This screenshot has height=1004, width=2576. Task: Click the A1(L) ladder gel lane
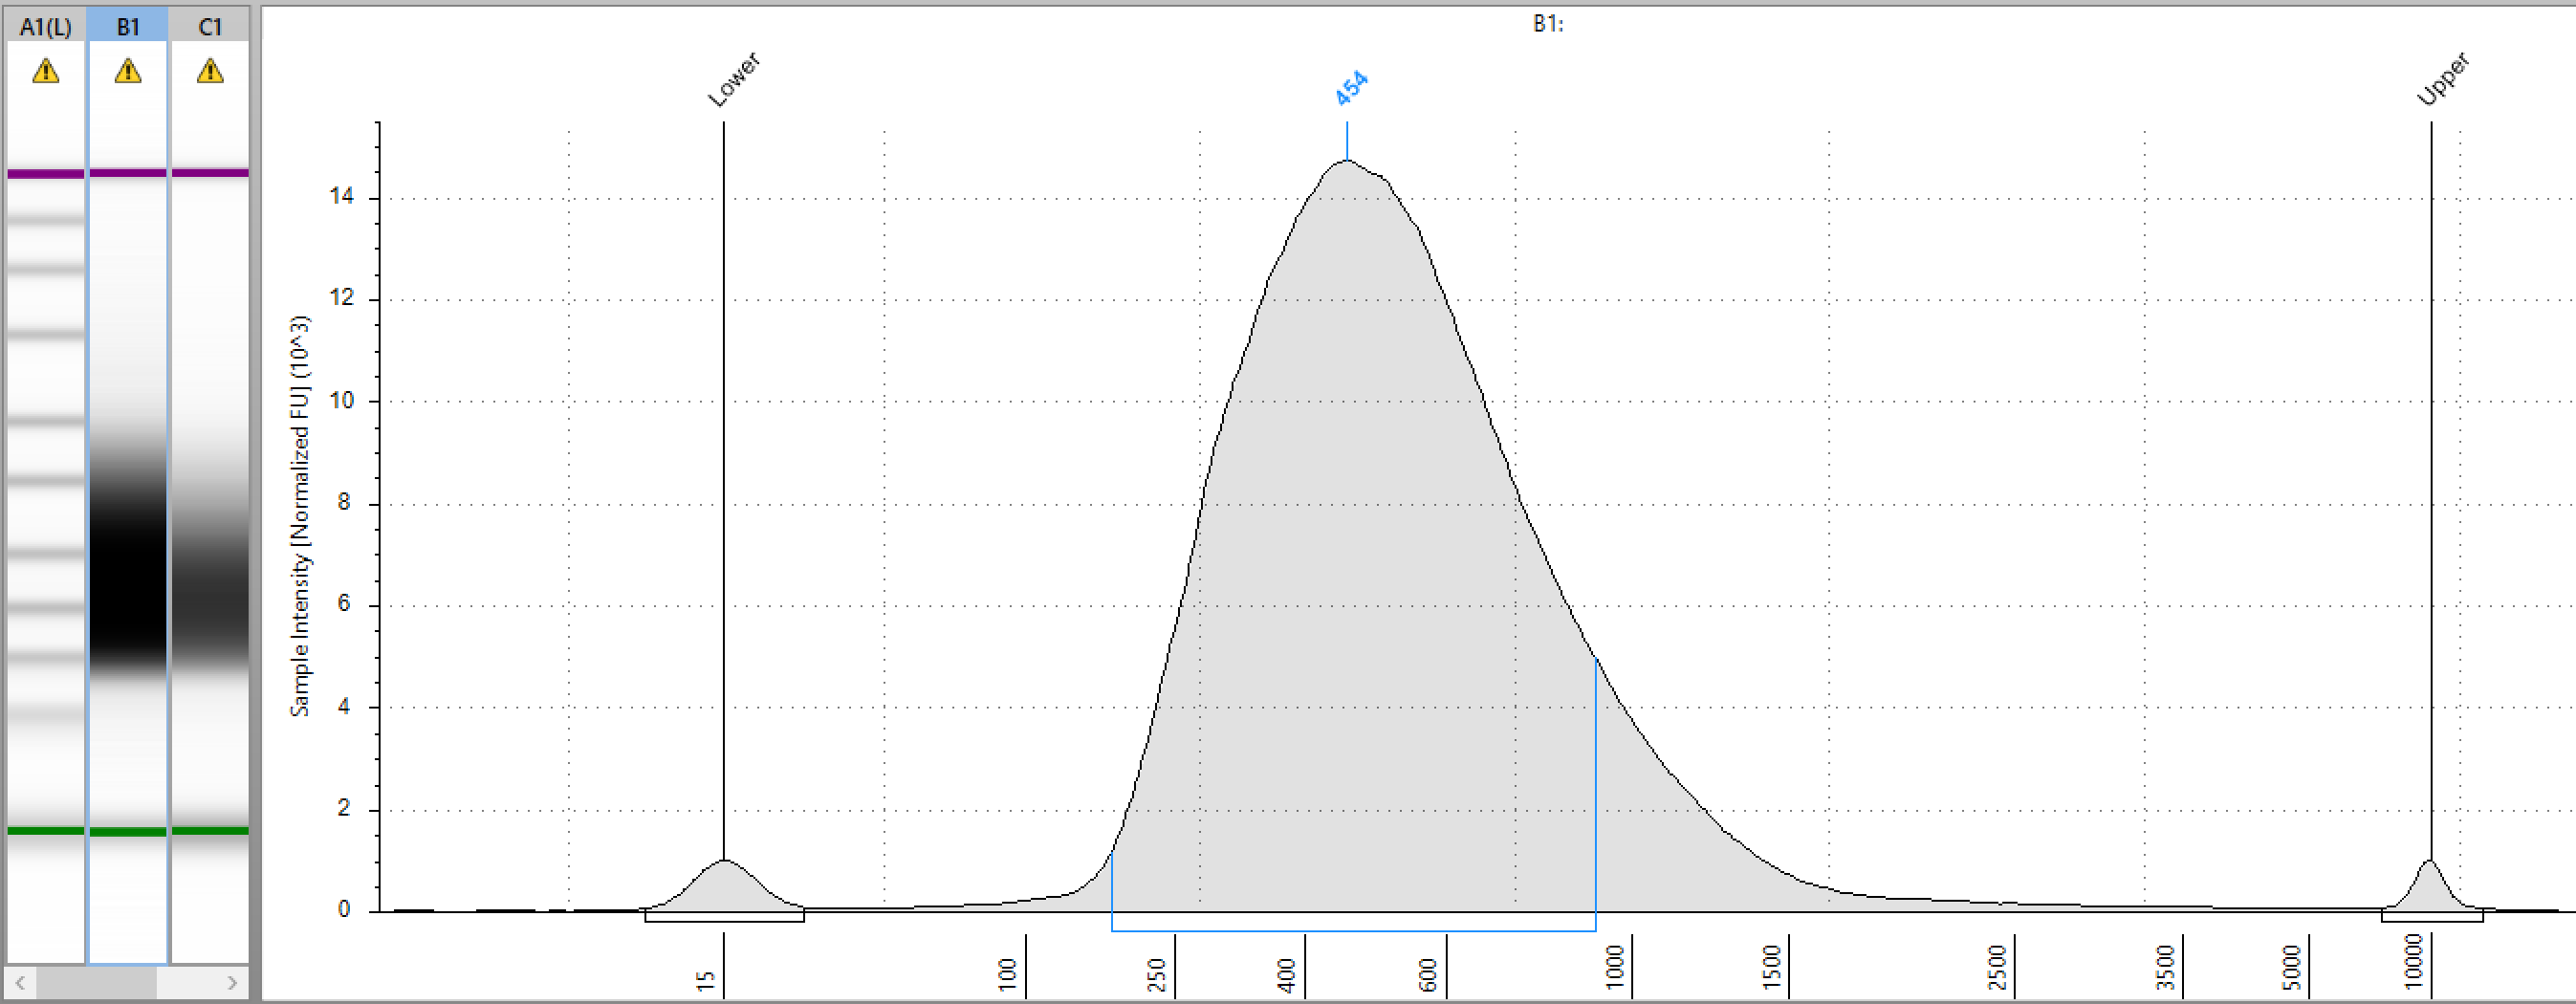[x=46, y=500]
